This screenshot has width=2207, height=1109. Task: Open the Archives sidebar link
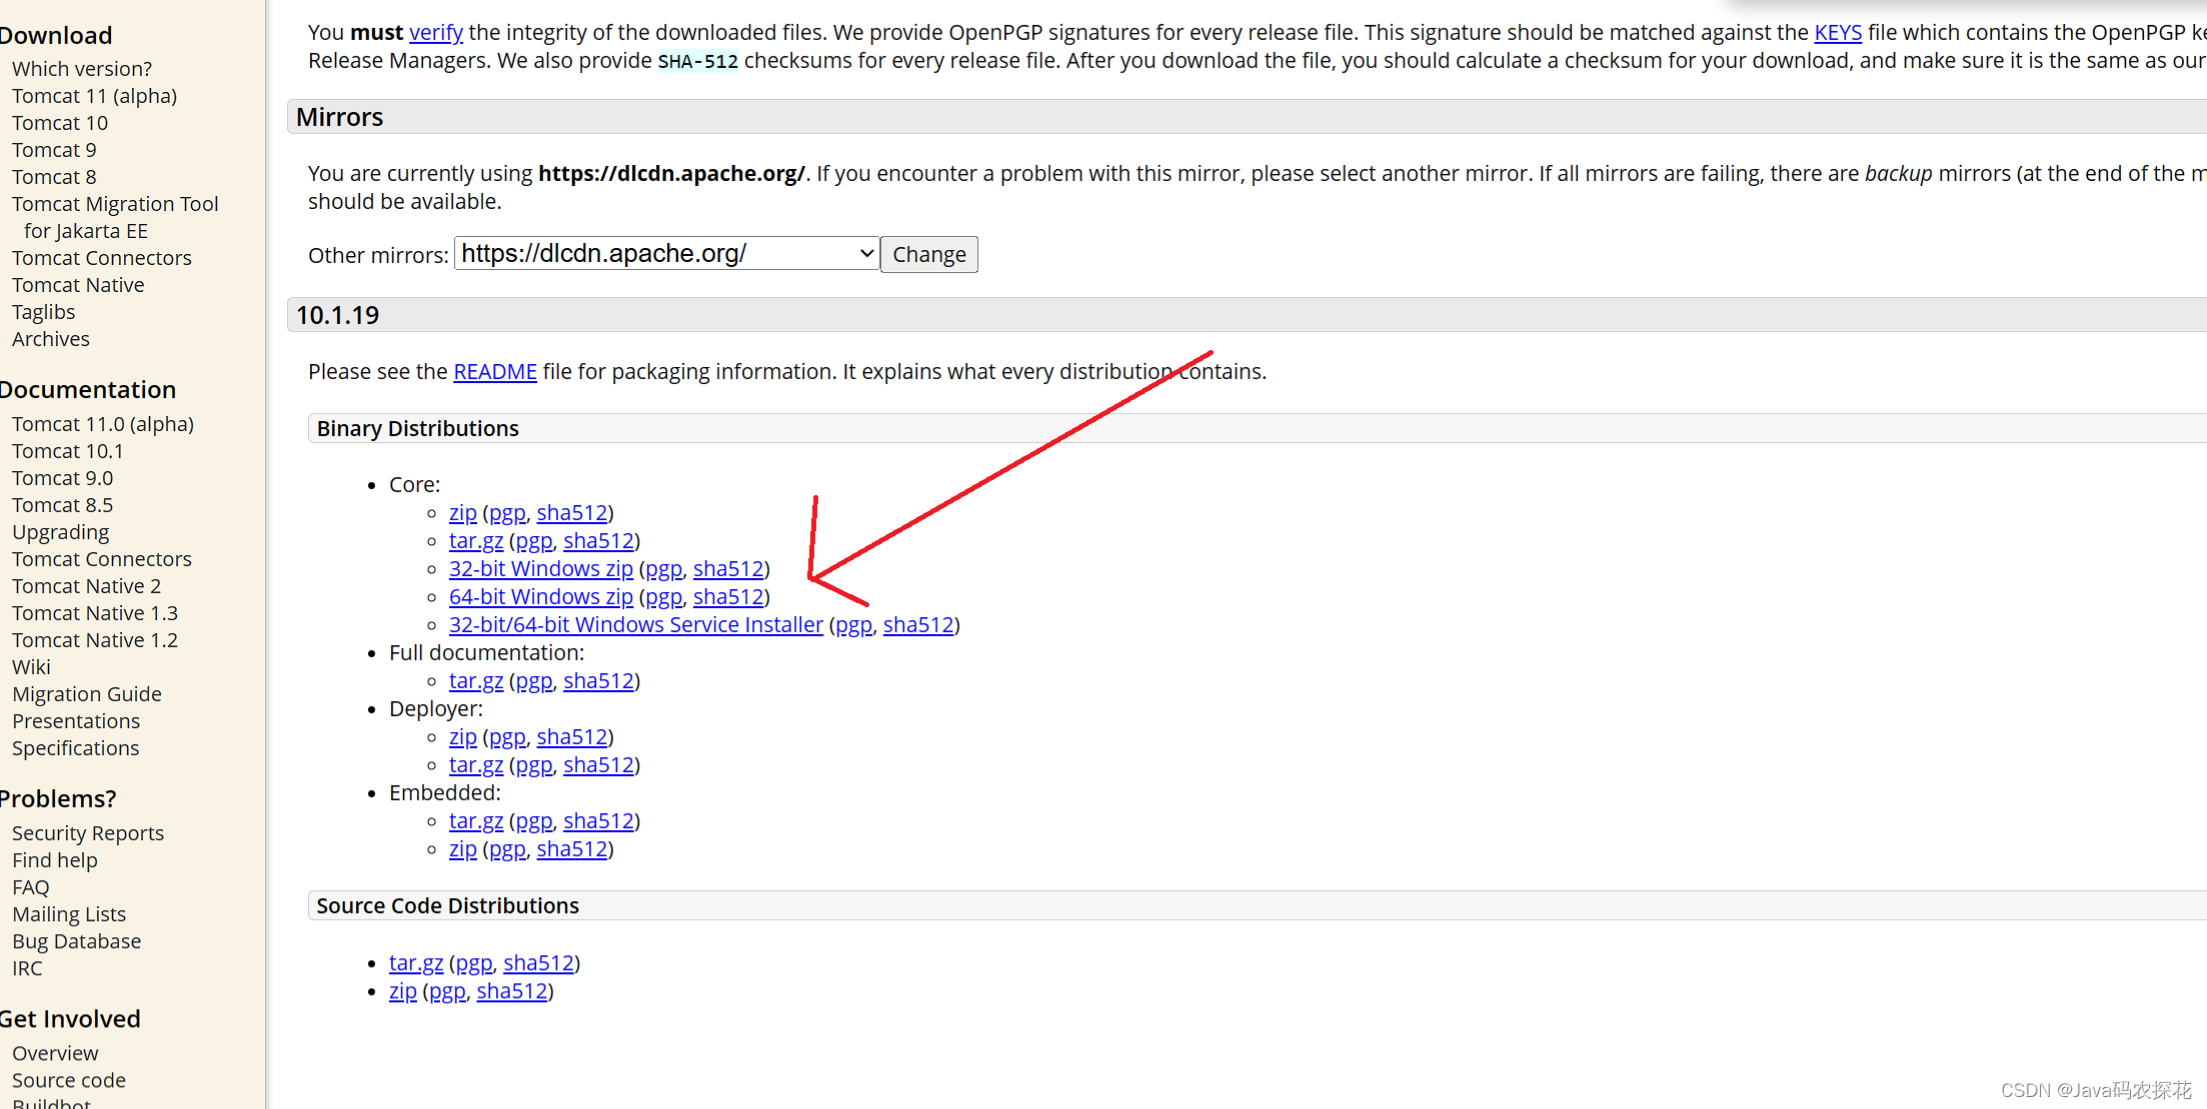coord(51,339)
